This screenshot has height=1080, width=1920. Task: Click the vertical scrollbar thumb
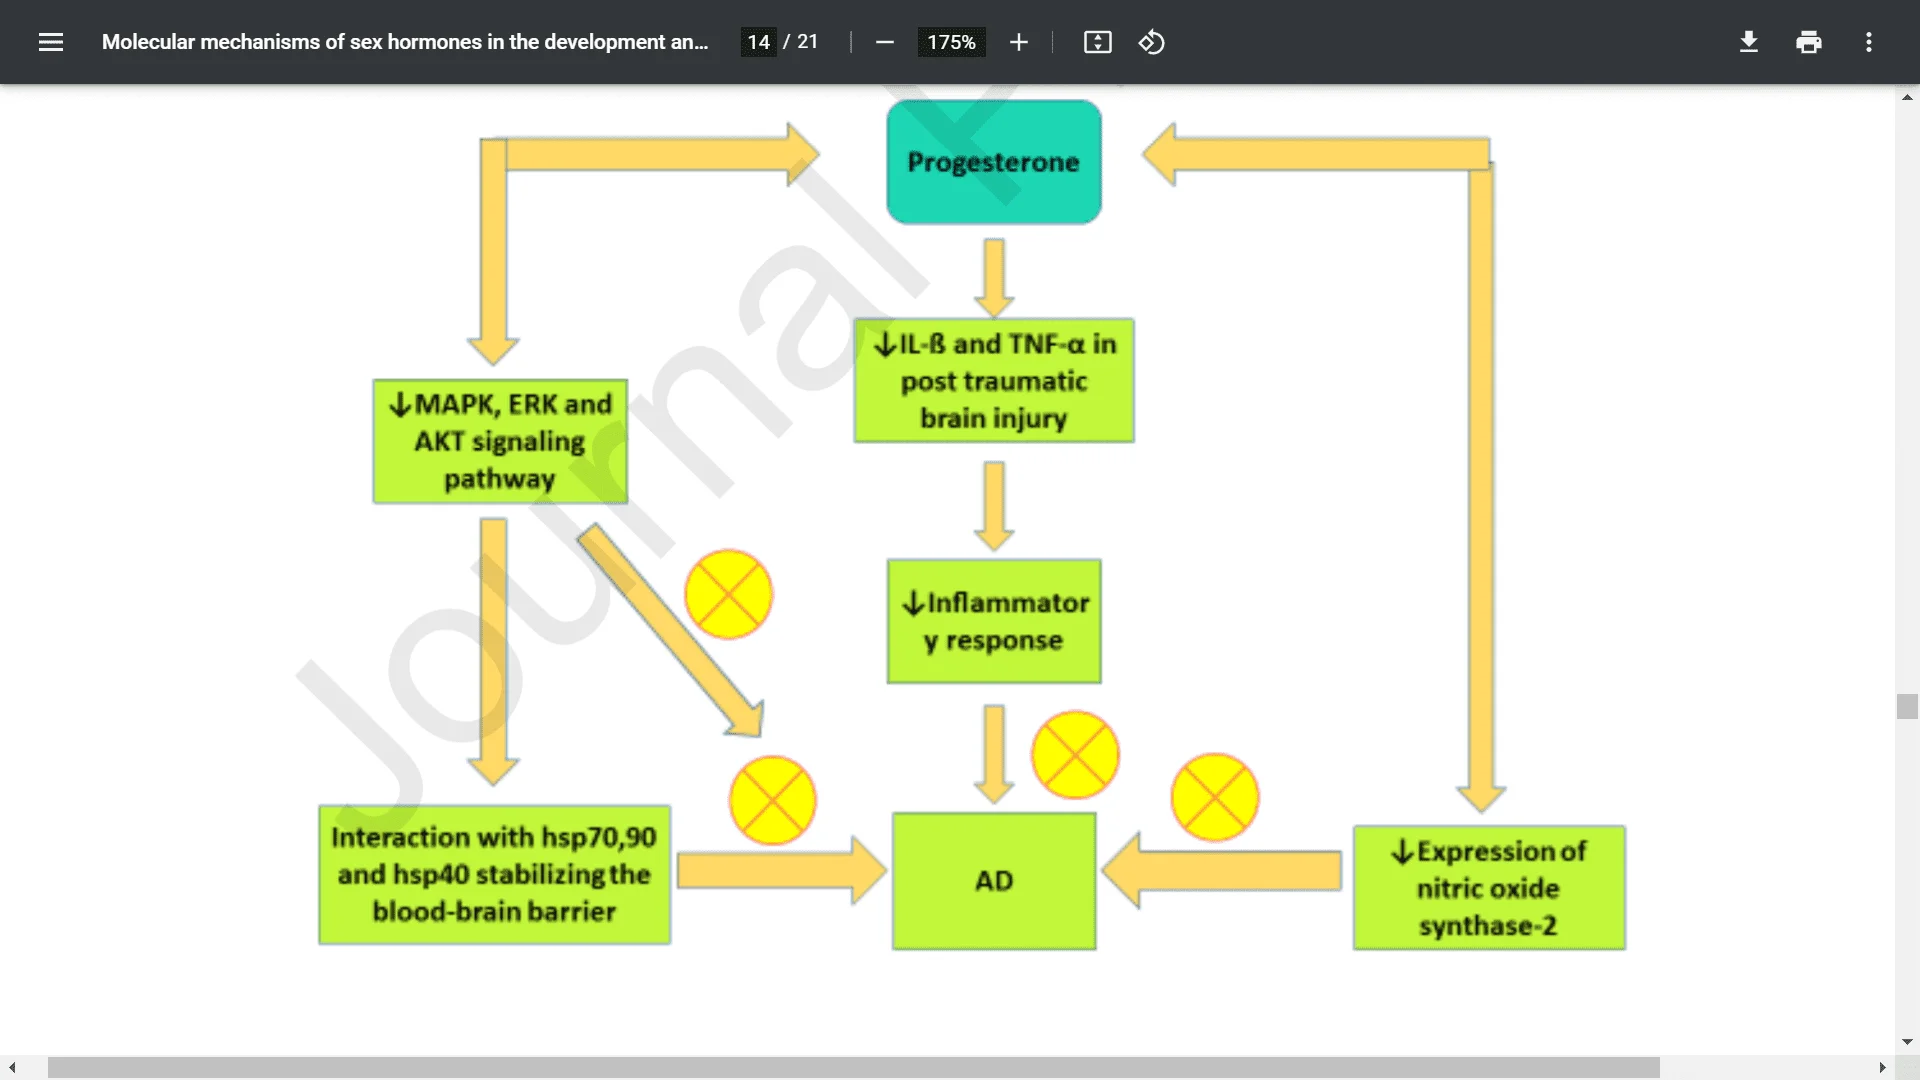point(1907,706)
